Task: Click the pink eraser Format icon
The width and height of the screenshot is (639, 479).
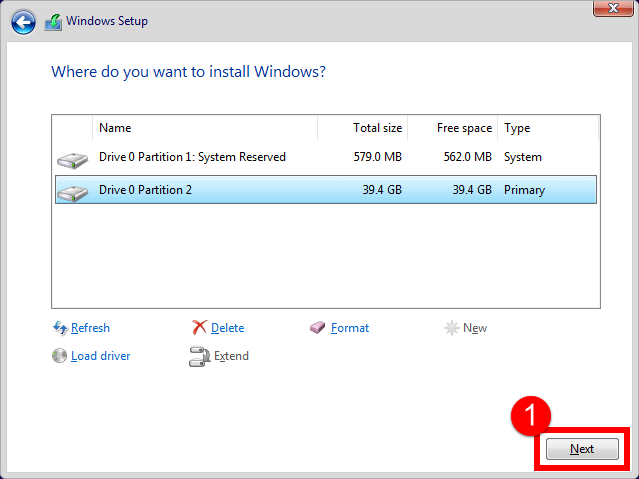Action: pos(317,327)
